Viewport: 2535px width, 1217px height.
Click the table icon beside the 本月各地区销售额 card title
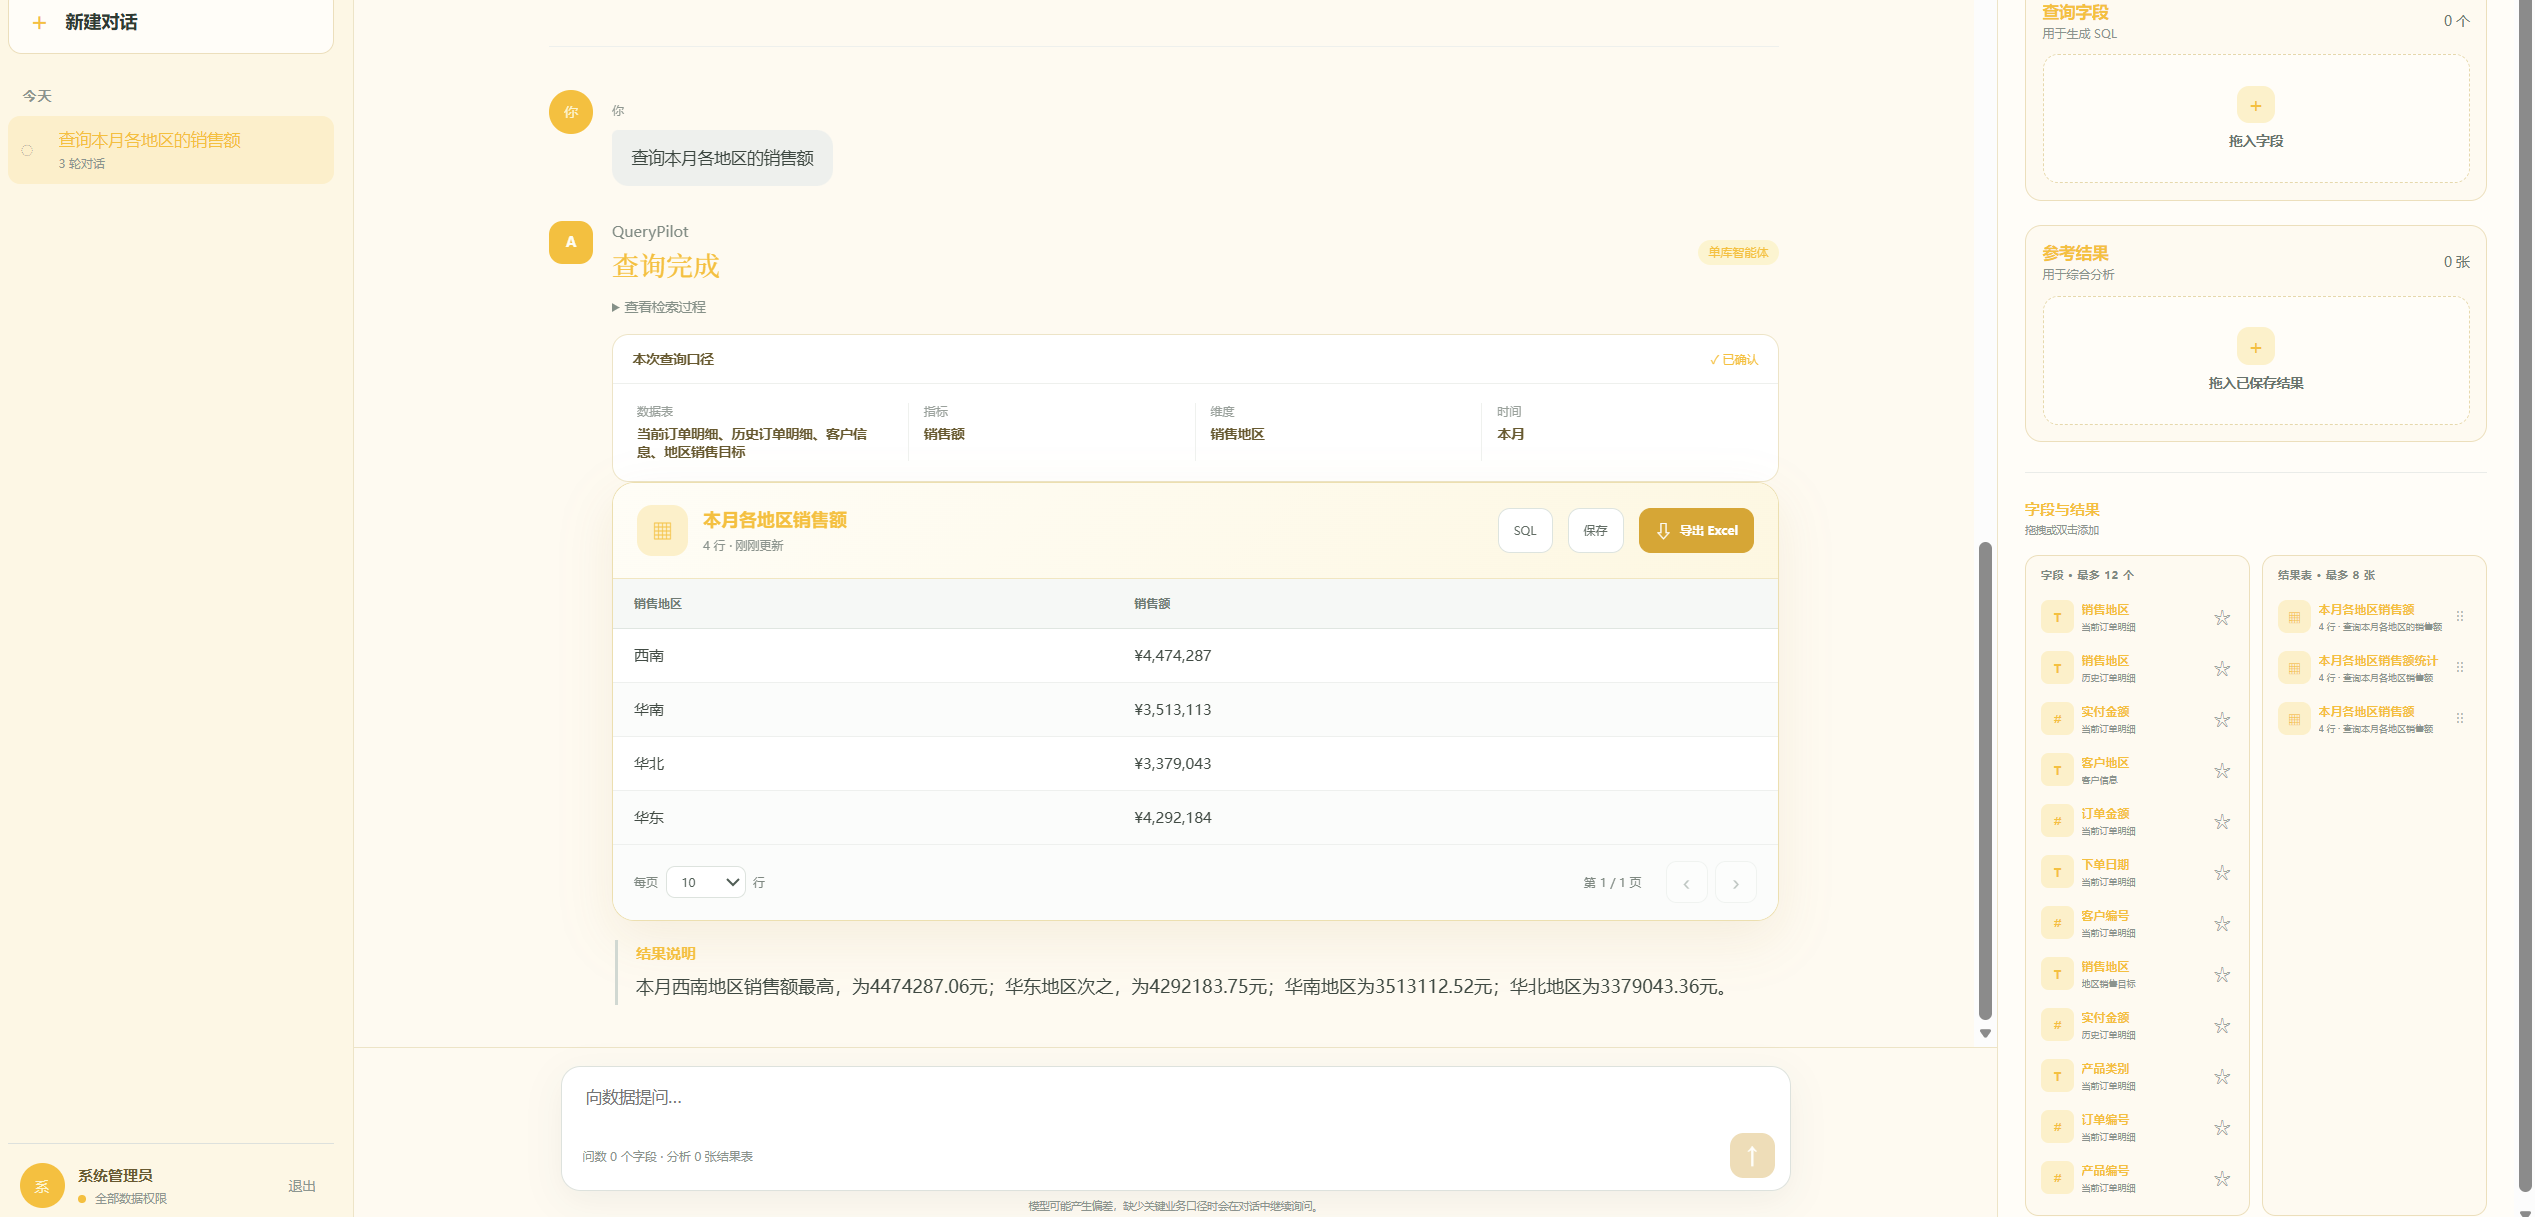pyautogui.click(x=662, y=530)
